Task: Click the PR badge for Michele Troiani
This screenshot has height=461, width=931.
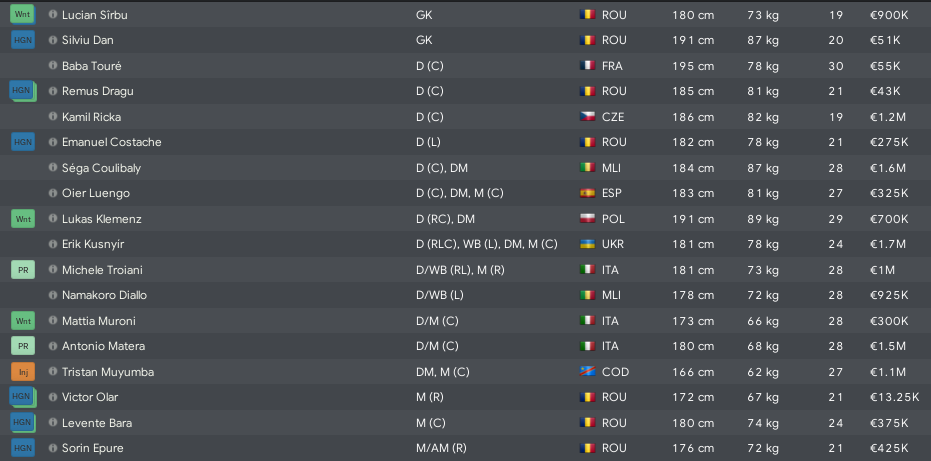Action: 23,270
